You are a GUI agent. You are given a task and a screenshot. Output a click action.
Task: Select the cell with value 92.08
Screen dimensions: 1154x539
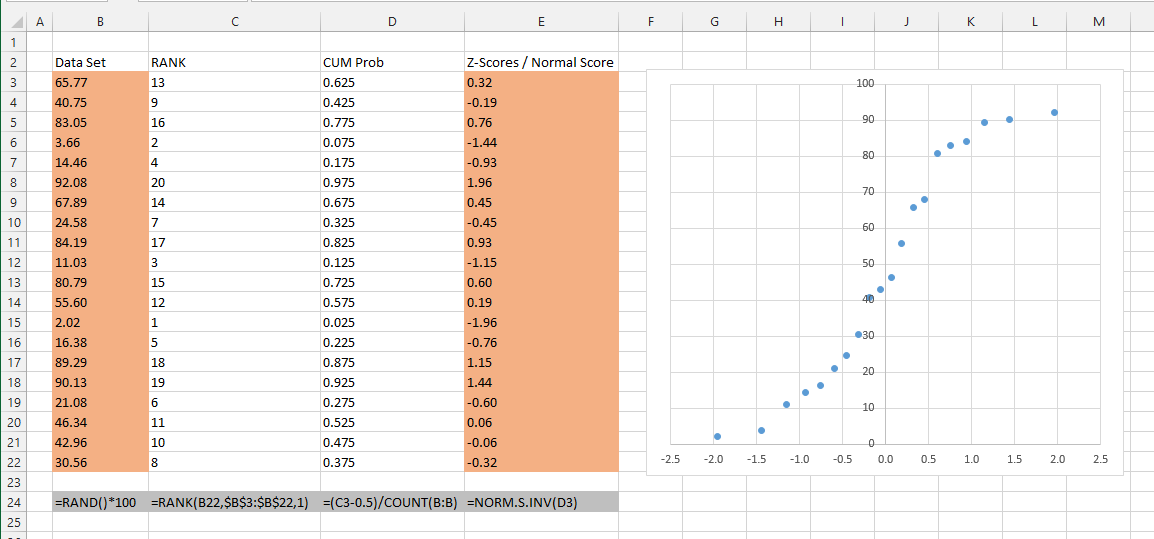point(100,182)
